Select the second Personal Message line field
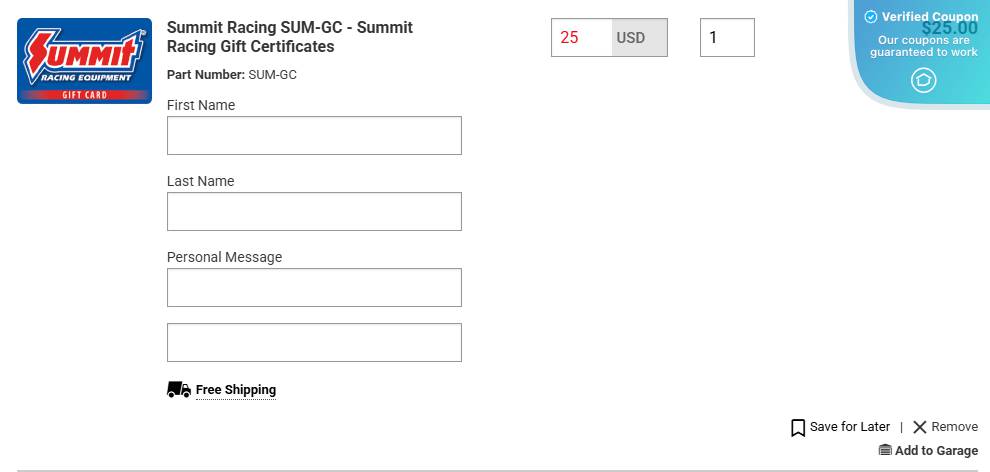 click(314, 343)
